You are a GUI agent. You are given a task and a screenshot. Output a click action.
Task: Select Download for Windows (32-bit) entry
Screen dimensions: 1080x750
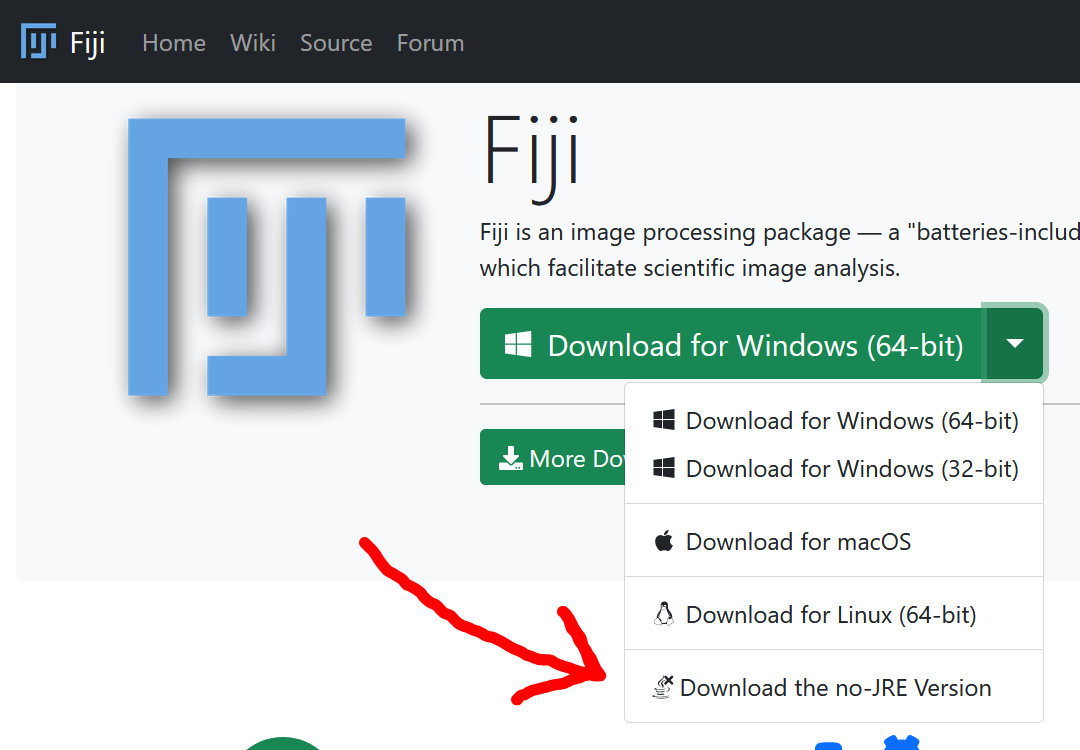pyautogui.click(x=851, y=468)
